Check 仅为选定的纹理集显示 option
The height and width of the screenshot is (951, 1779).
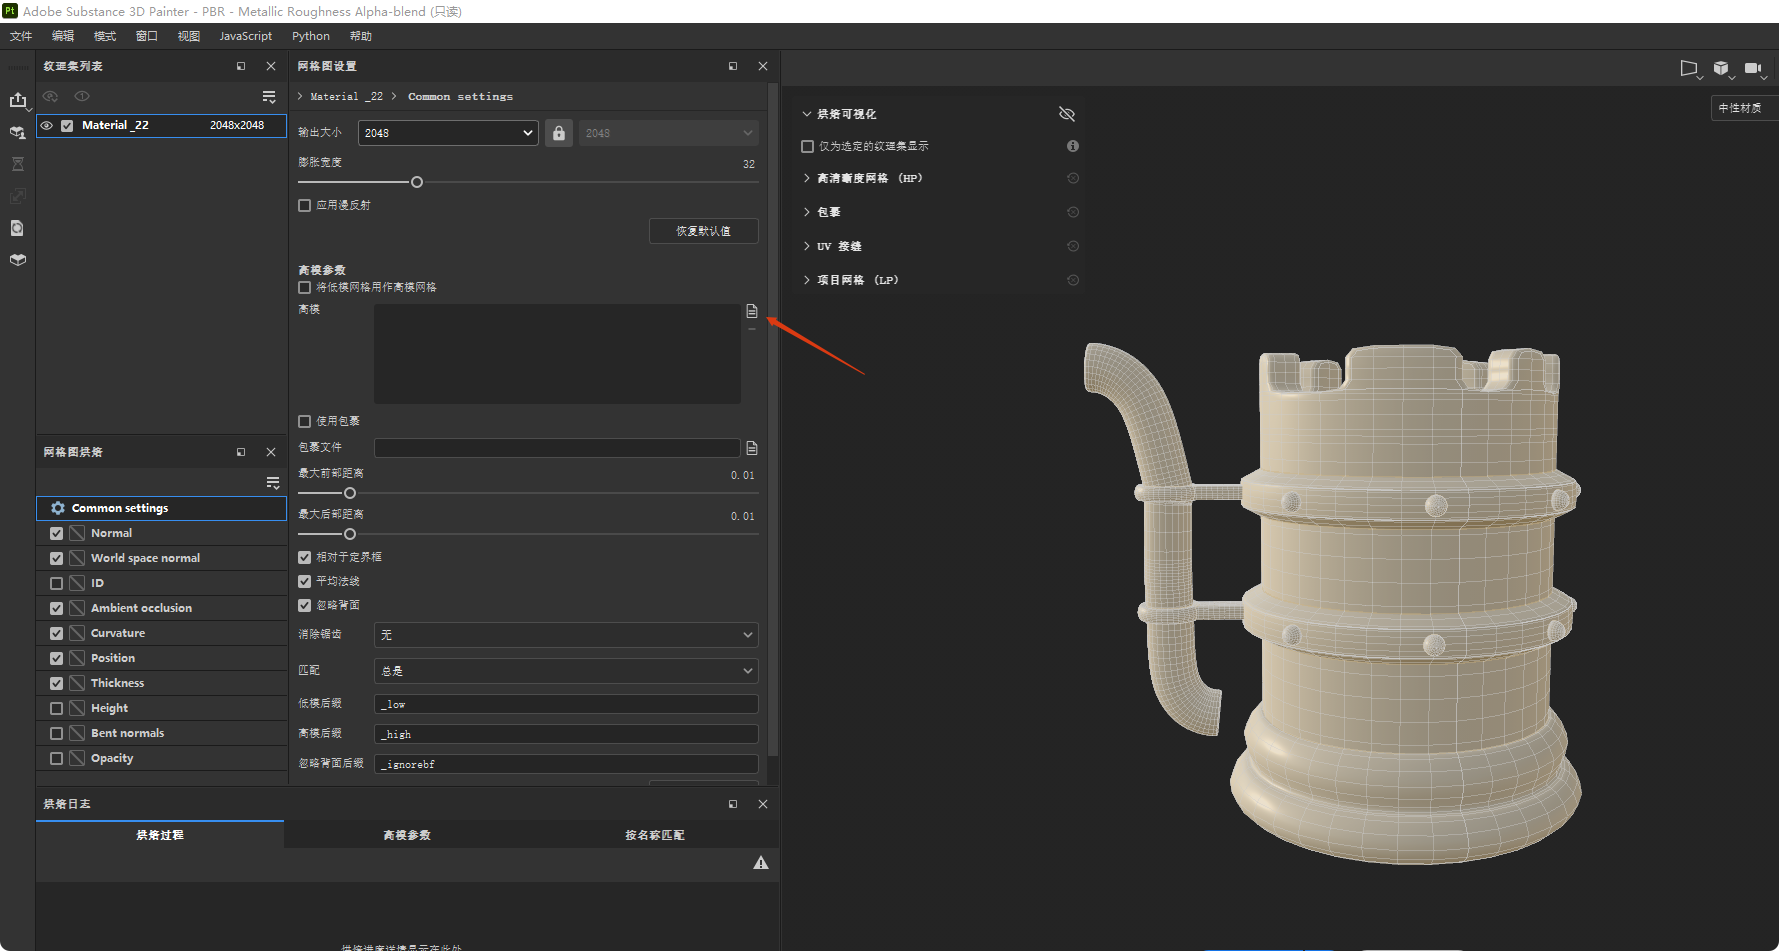click(808, 146)
